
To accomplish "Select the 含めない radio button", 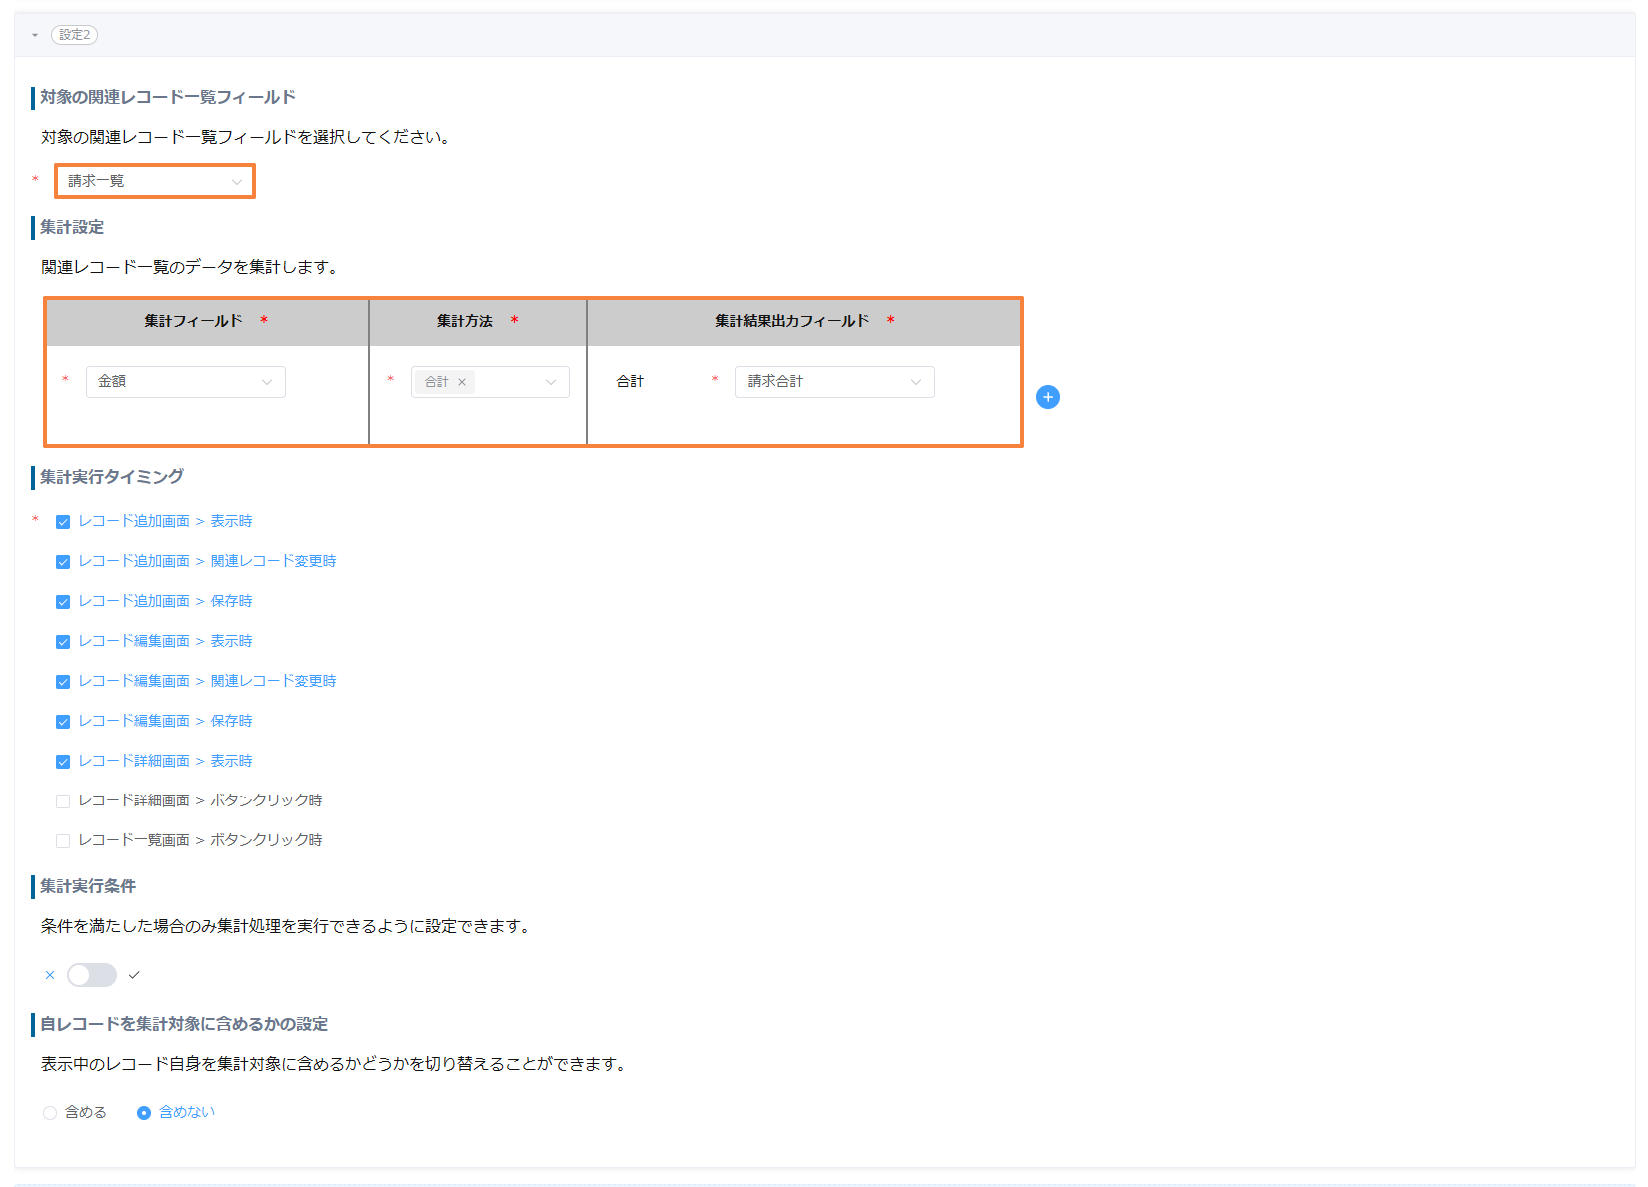I will coord(144,1113).
